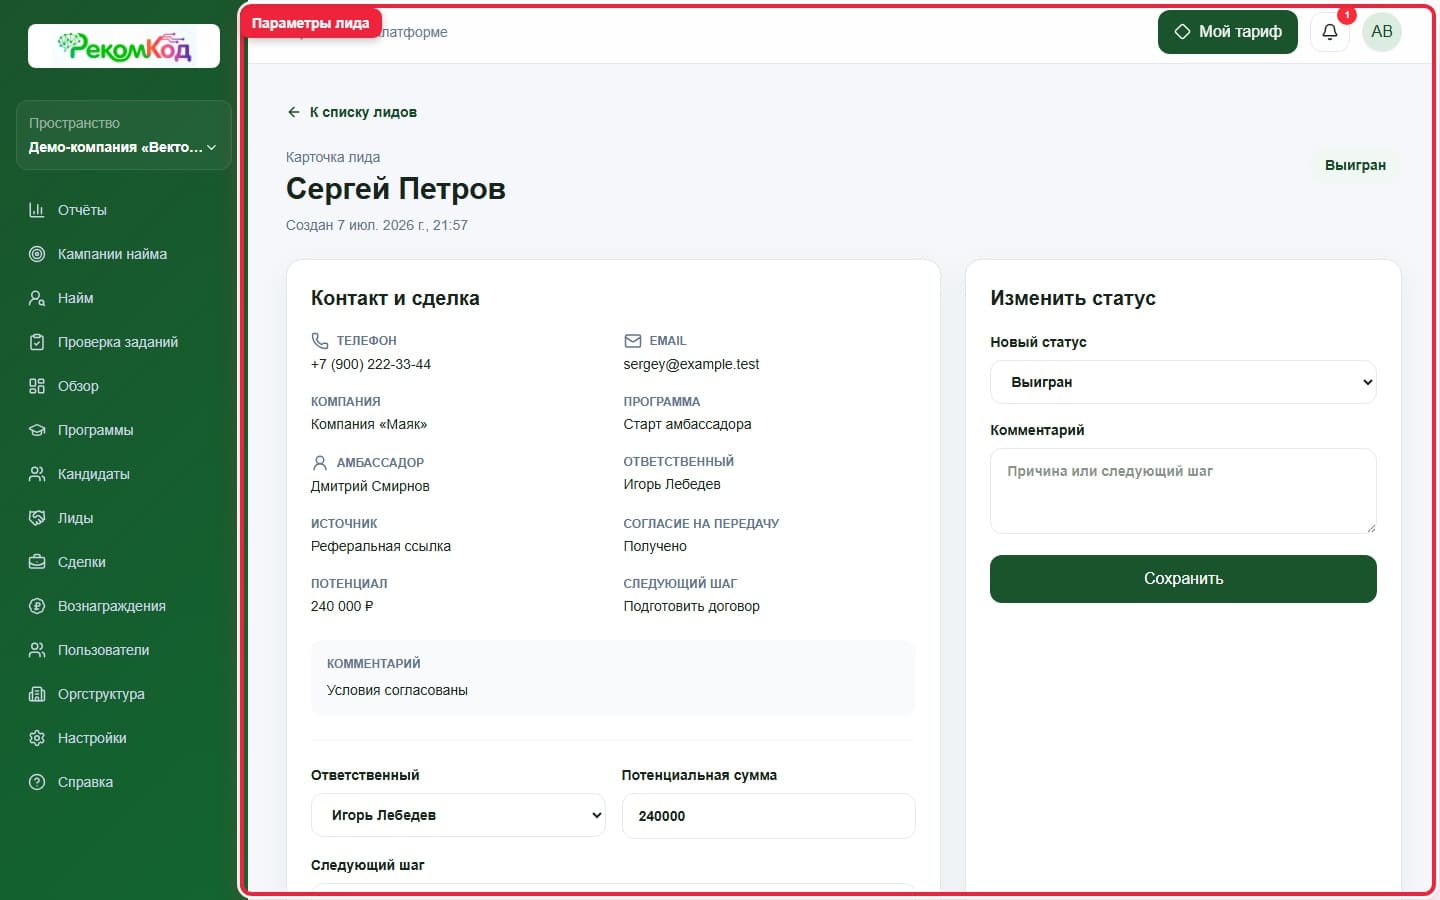Click the comment textarea resize handle

pyautogui.click(x=1370, y=527)
